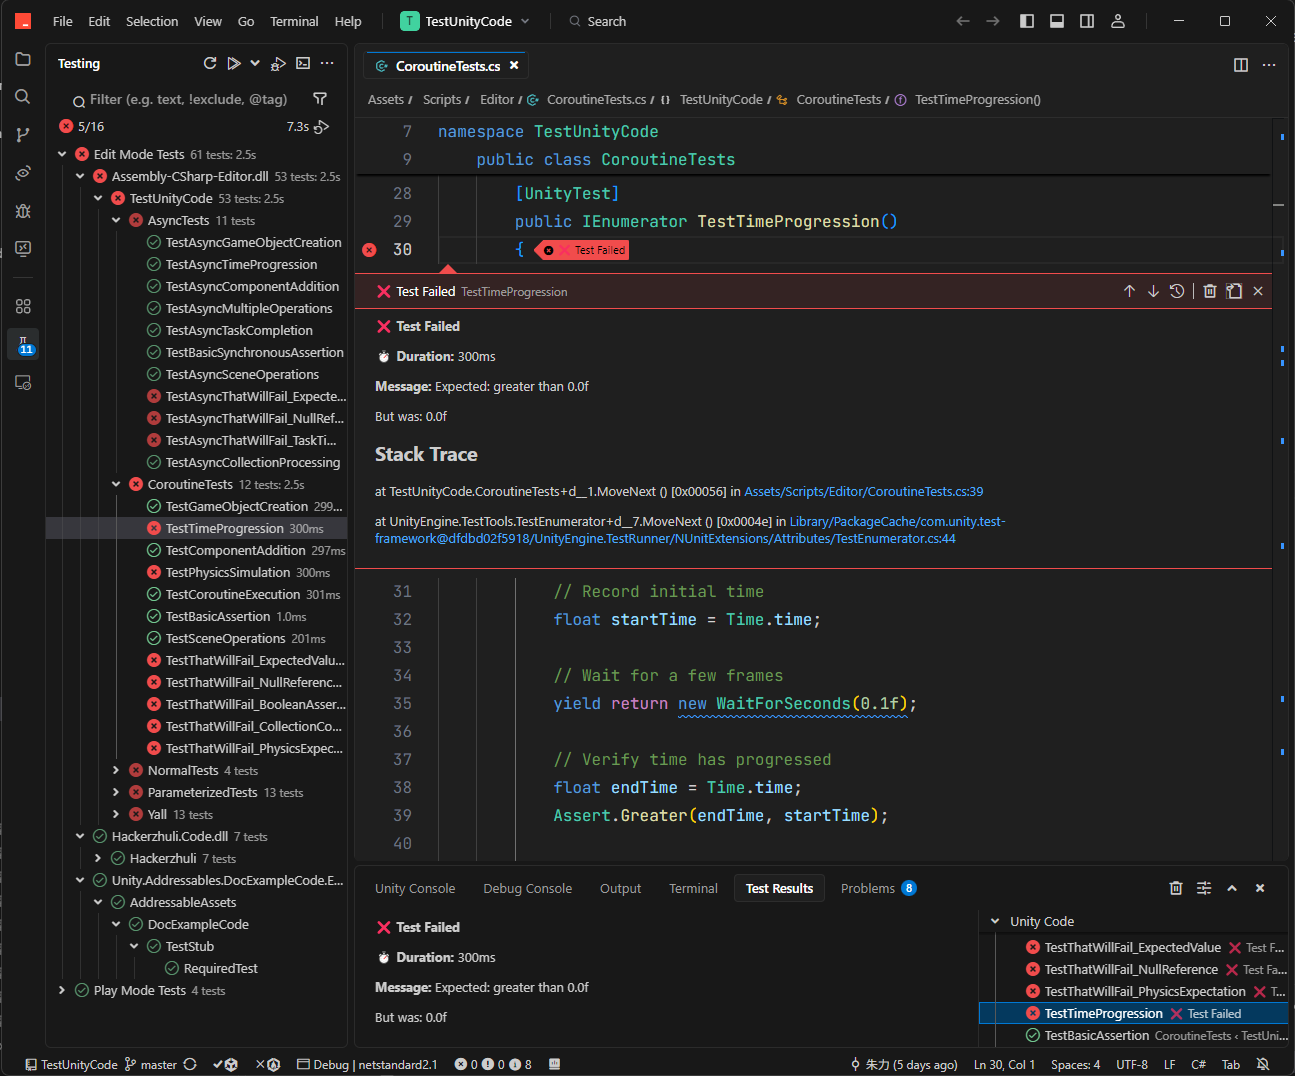This screenshot has height=1076, width=1295.
Task: Navigate back with the left arrow
Action: coord(963,21)
